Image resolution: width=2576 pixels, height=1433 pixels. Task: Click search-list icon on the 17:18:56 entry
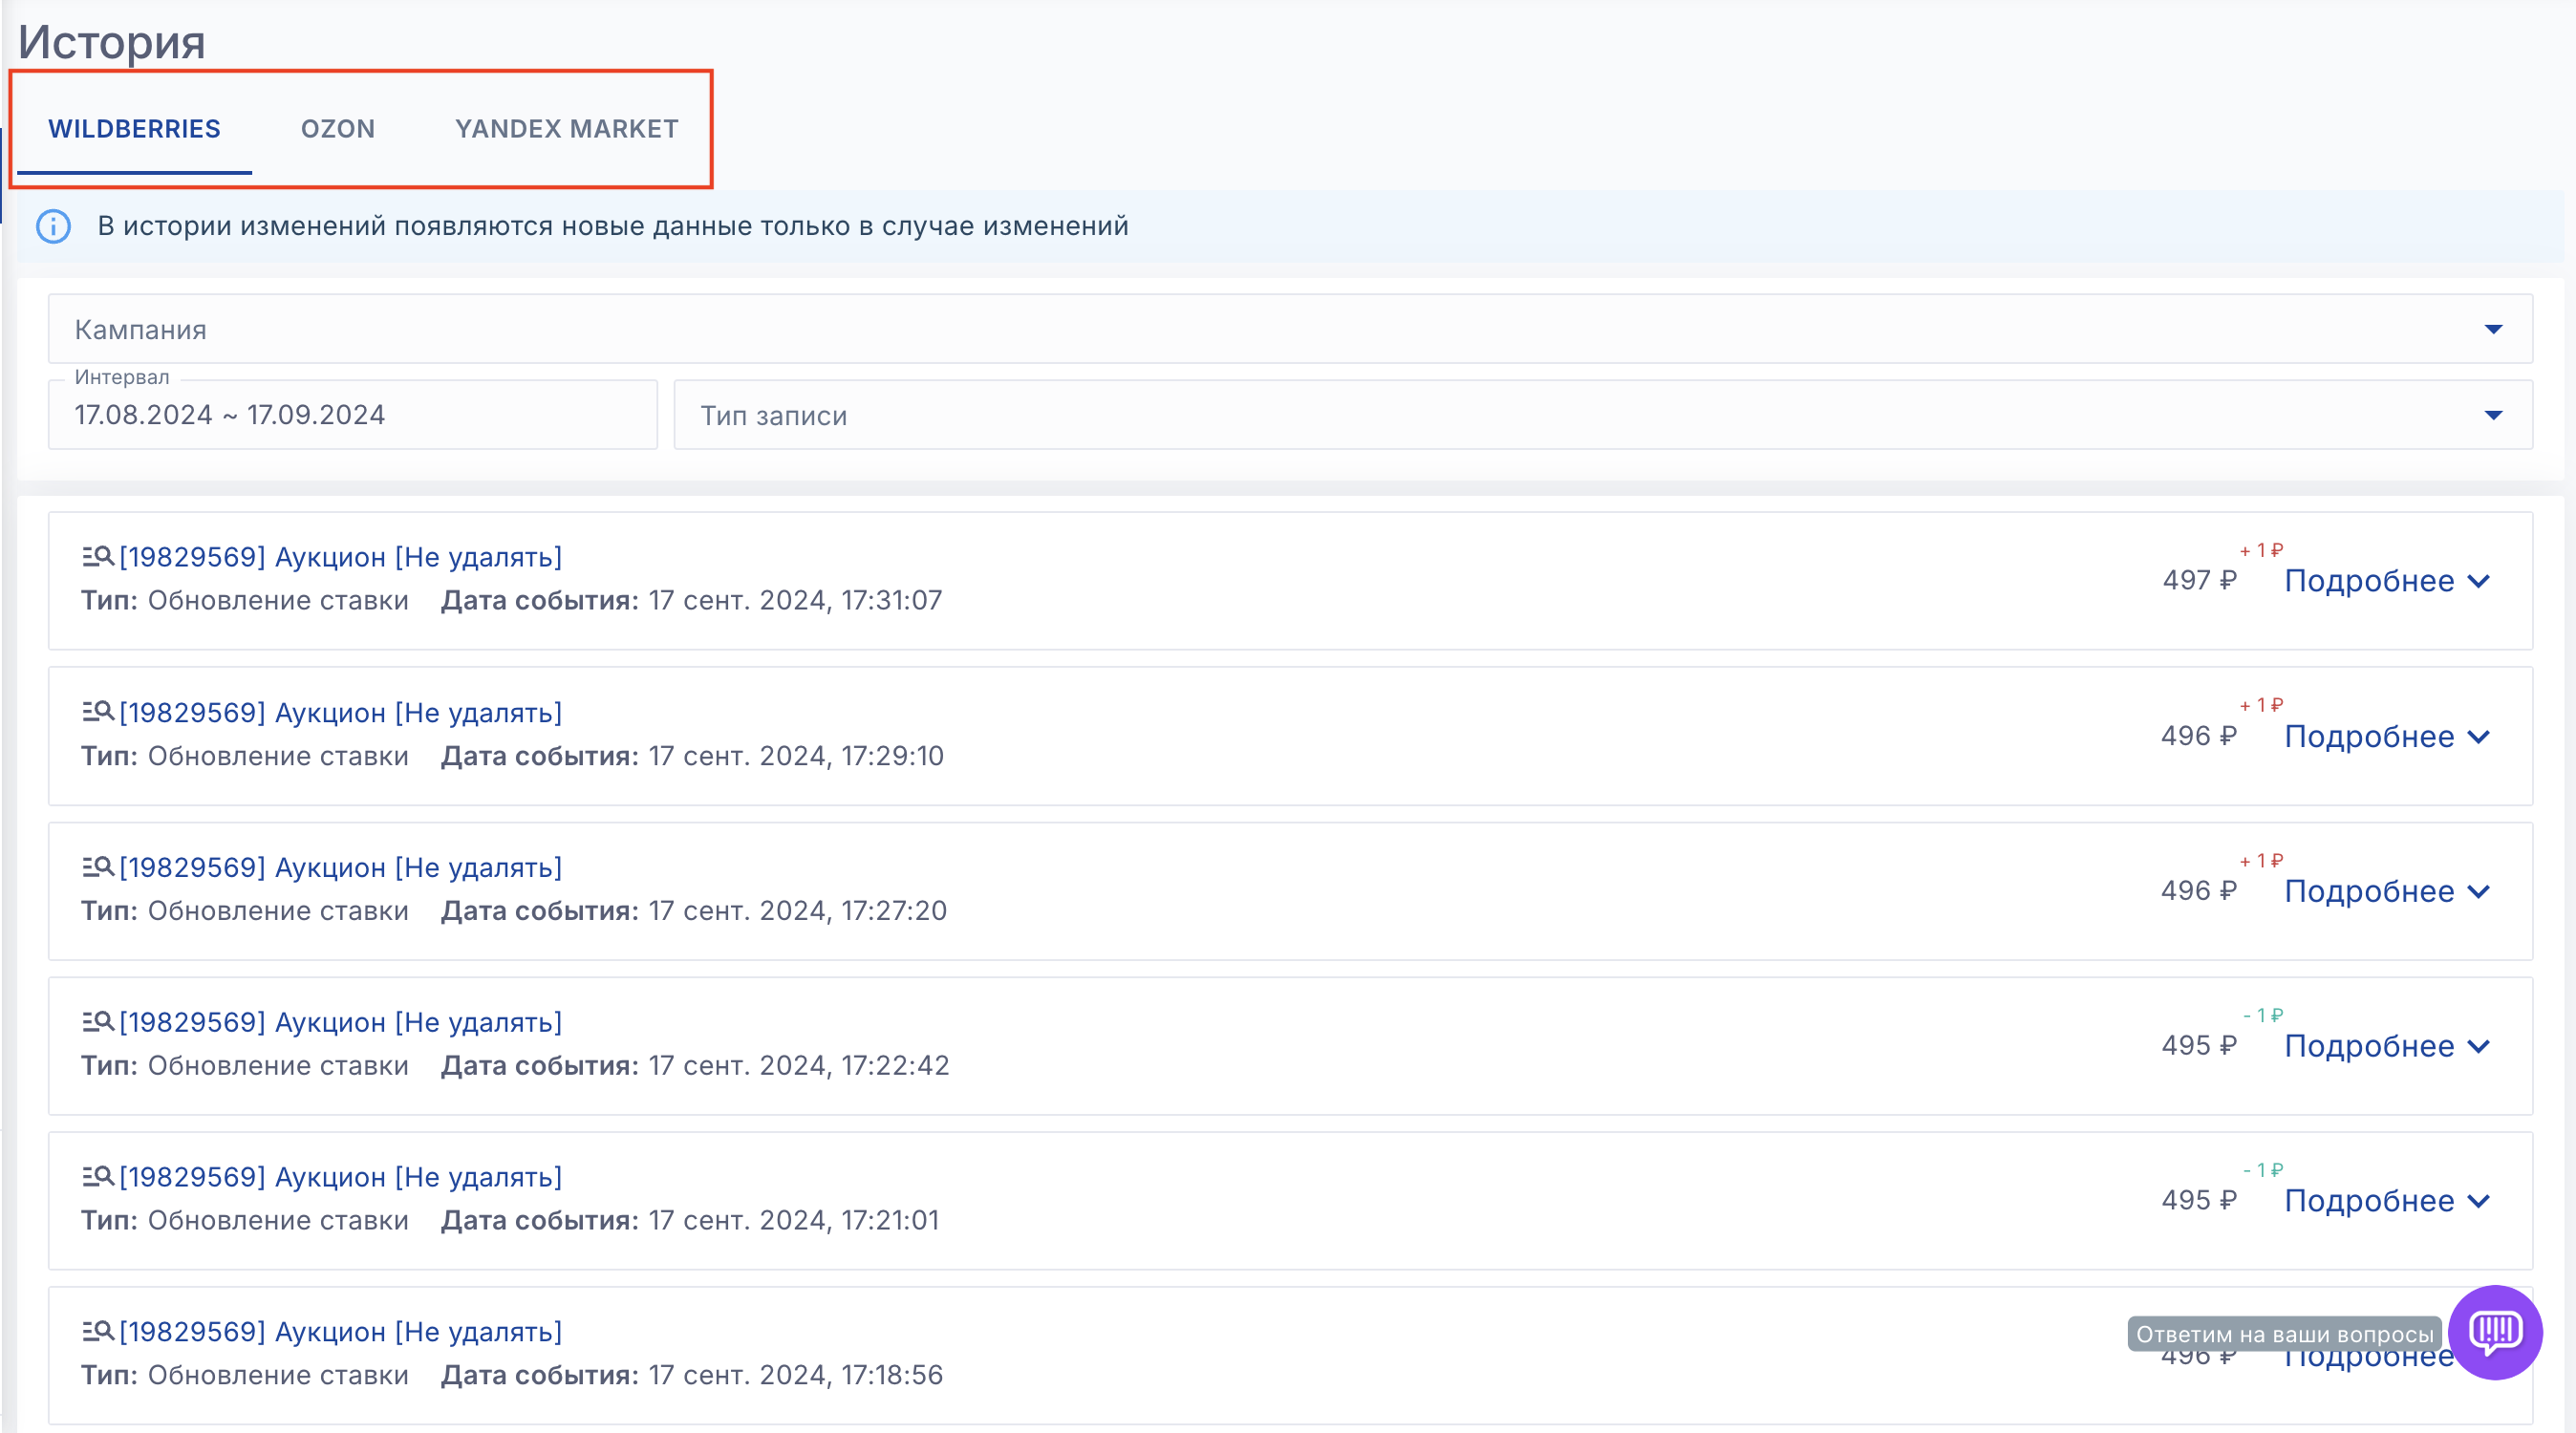point(98,1331)
